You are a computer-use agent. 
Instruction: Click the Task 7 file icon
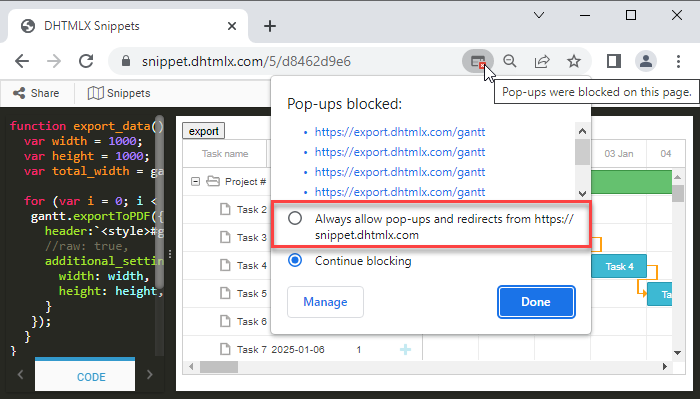tap(225, 349)
